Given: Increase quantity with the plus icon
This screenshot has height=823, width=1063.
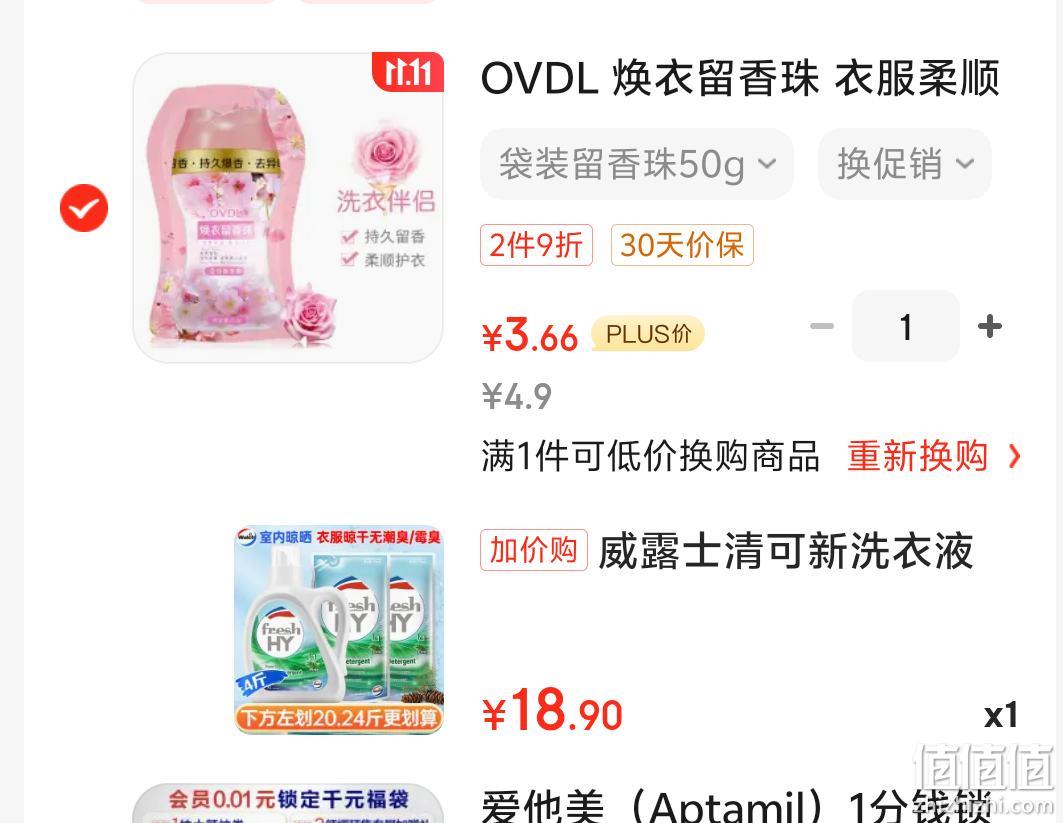Looking at the screenshot, I should pyautogui.click(x=990, y=326).
